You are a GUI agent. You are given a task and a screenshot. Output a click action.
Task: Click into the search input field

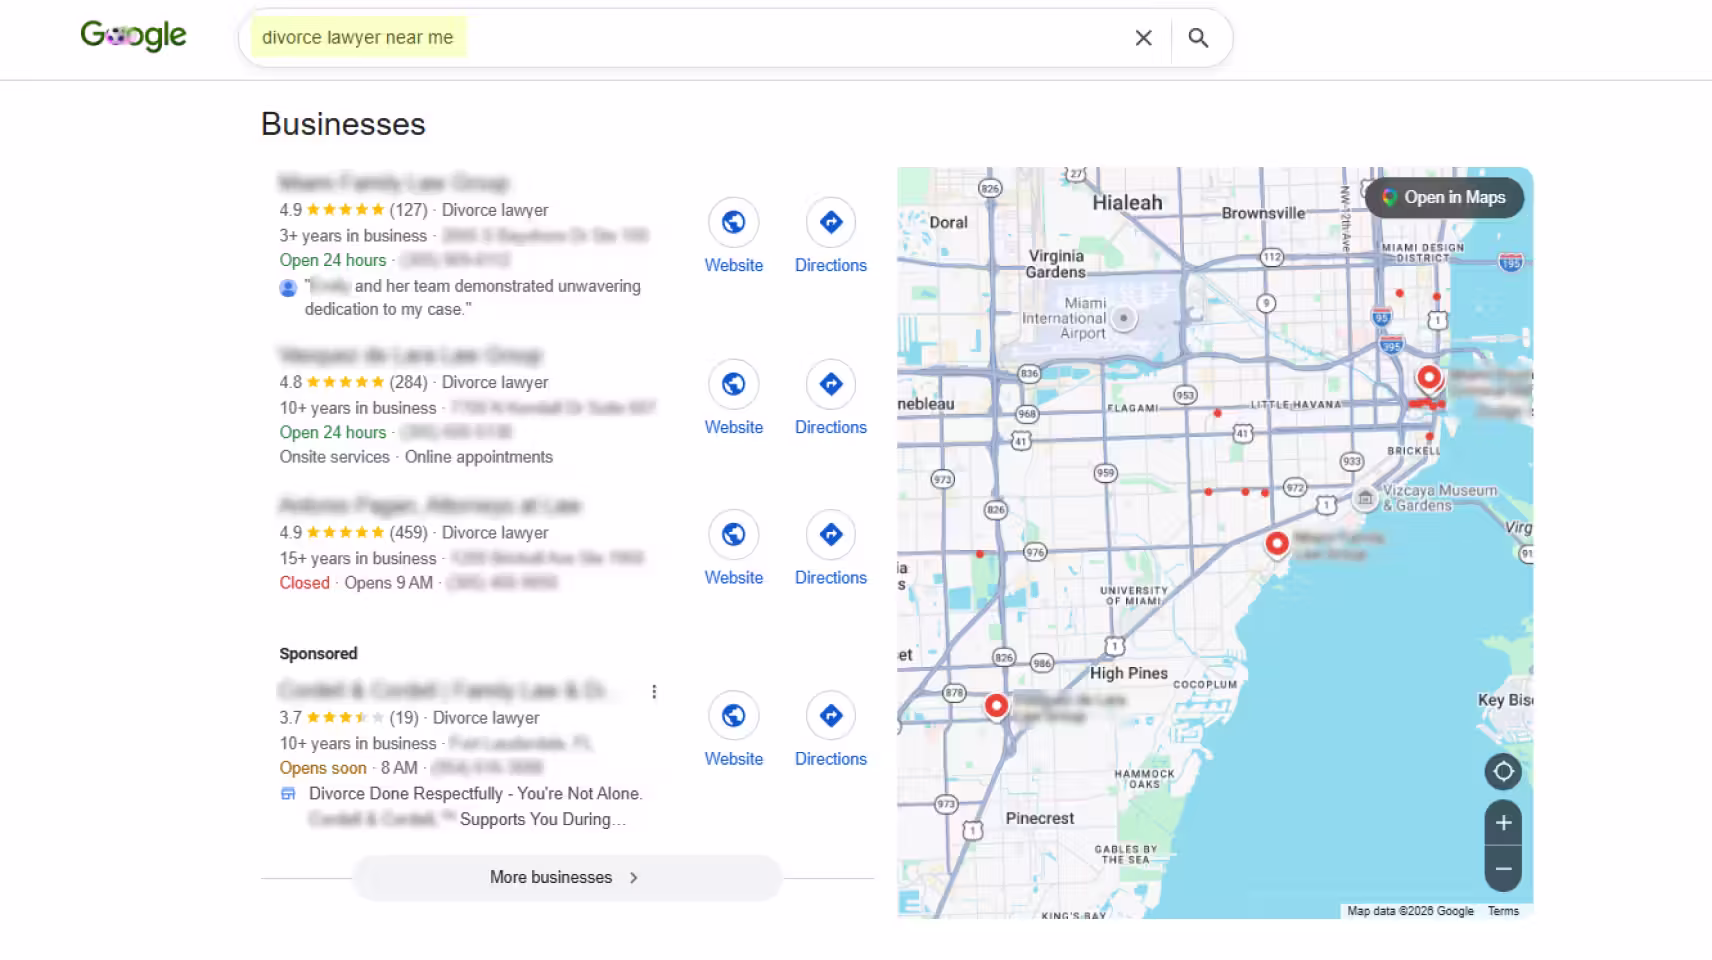(x=690, y=38)
